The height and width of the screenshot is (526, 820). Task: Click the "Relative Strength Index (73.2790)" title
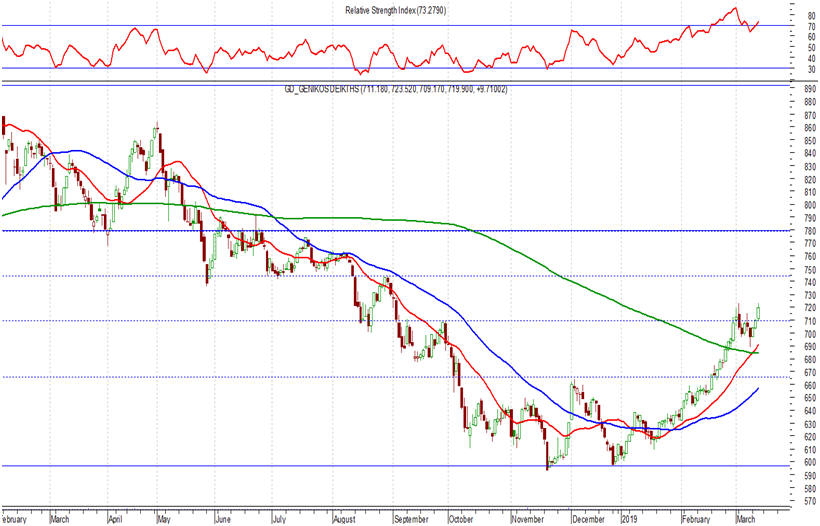click(x=395, y=10)
